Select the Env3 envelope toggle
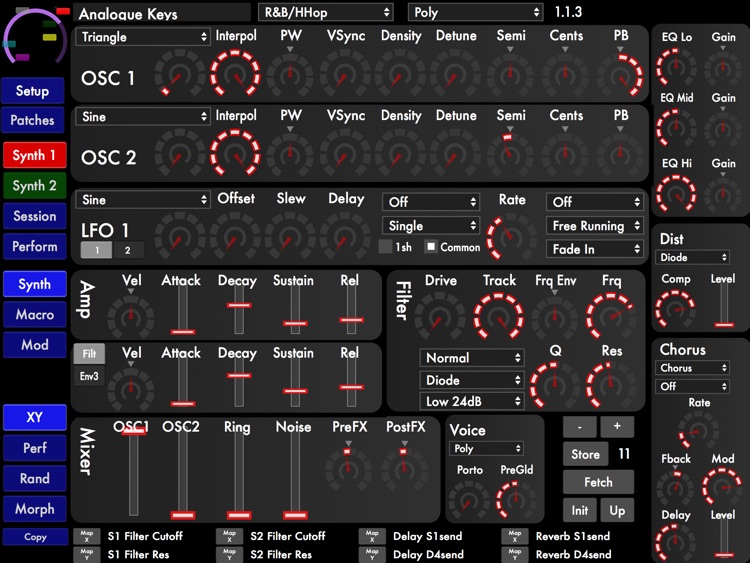750x563 pixels. 89,376
